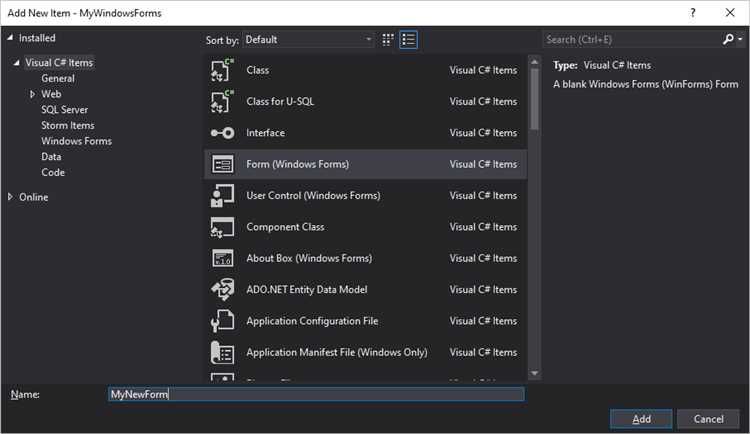Click the search magnifier icon
The height and width of the screenshot is (434, 750).
click(x=728, y=39)
